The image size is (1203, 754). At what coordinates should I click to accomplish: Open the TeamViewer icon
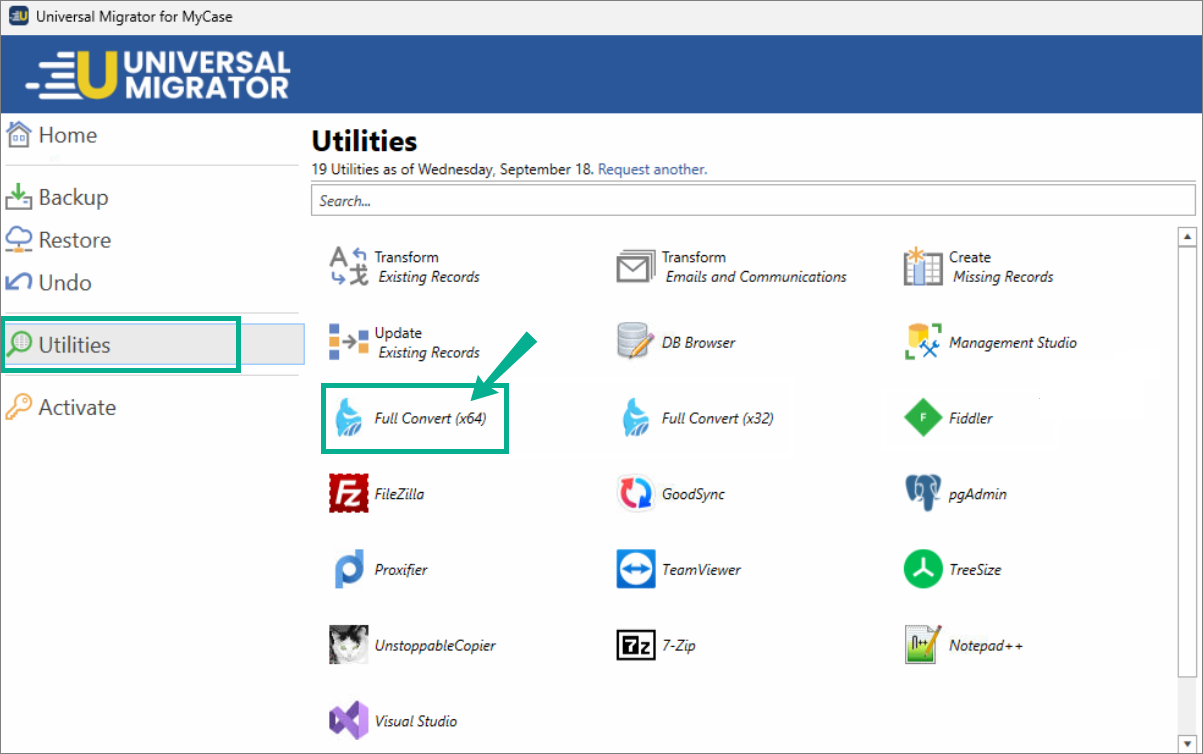tap(635, 570)
